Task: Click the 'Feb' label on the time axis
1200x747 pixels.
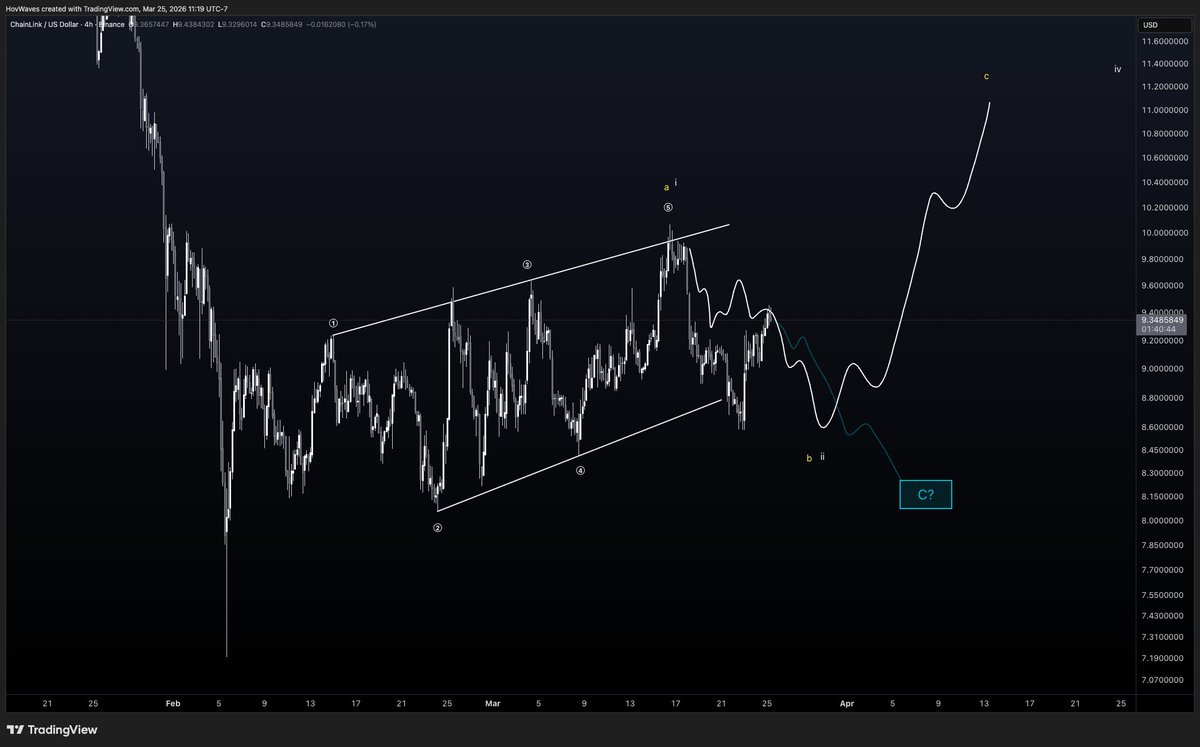Action: tap(173, 703)
